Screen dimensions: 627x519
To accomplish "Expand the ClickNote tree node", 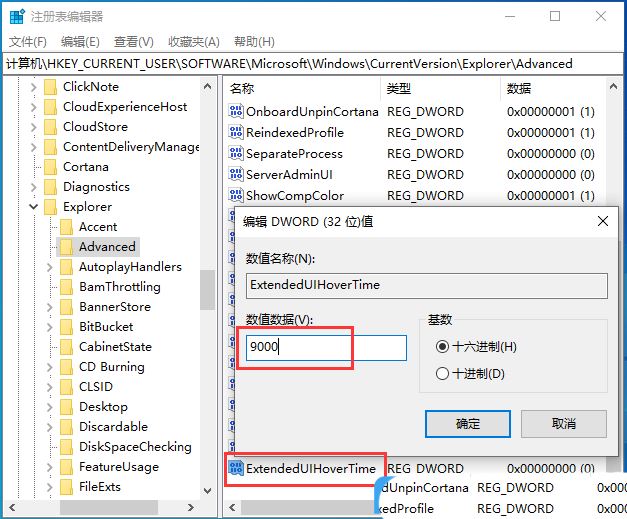I will click(x=34, y=87).
